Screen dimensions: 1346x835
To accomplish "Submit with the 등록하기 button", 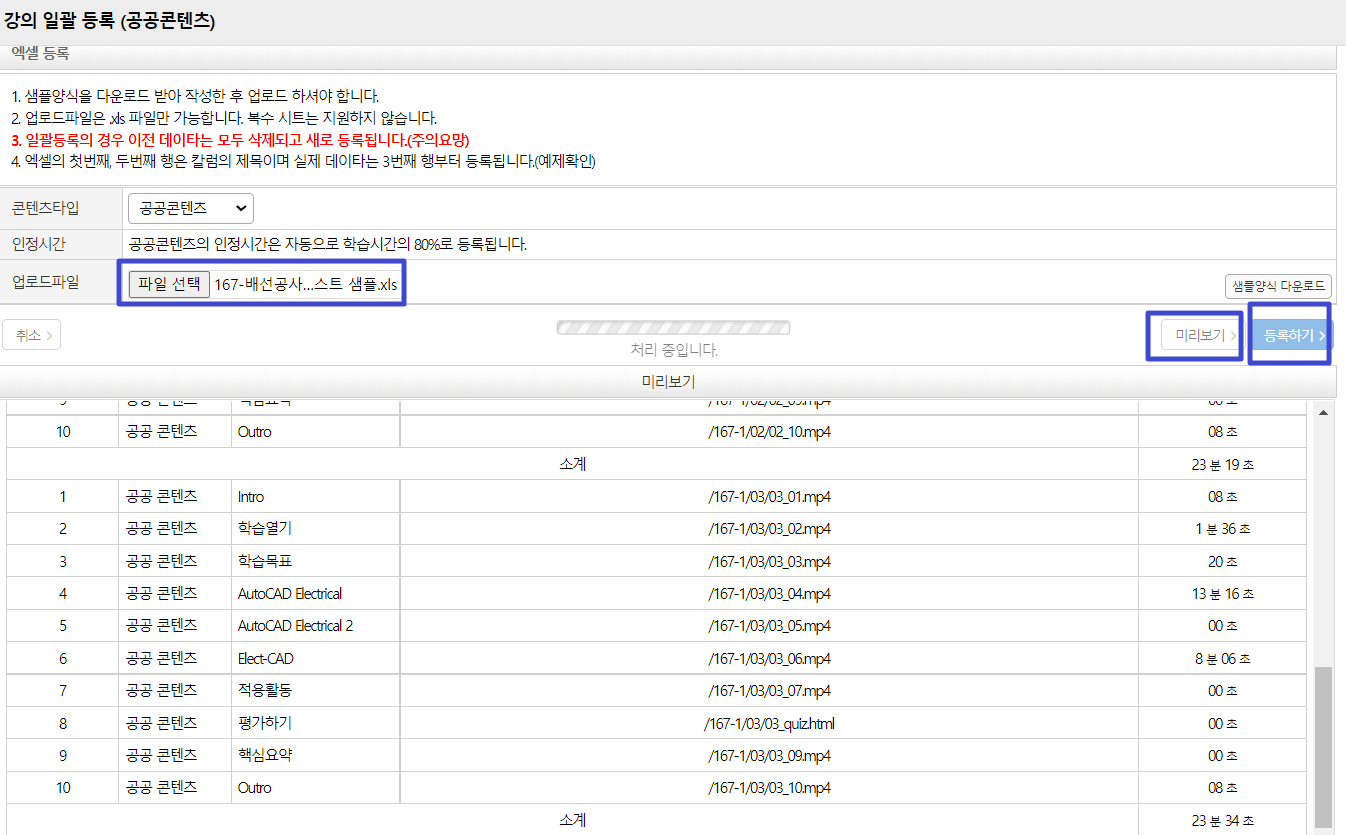I will click(1294, 335).
